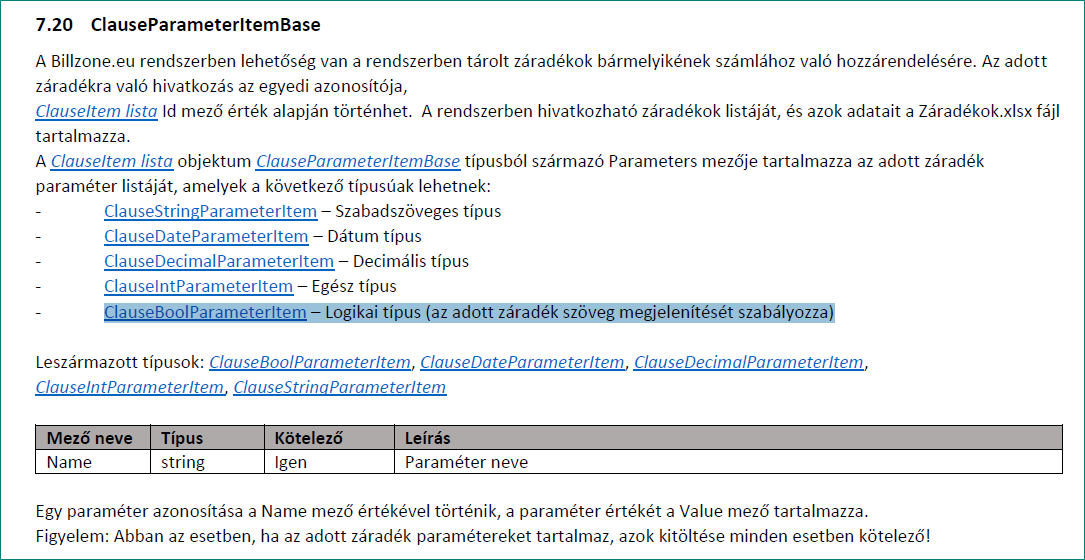Follow italic ClauseBoolParameterItem link after "Leszármazott típusok"
Viewport: 1085px width, 560px height.
tap(310, 362)
